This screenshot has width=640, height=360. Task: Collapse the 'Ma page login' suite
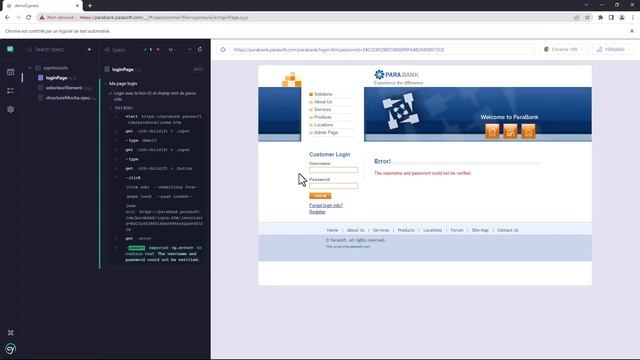(x=105, y=84)
